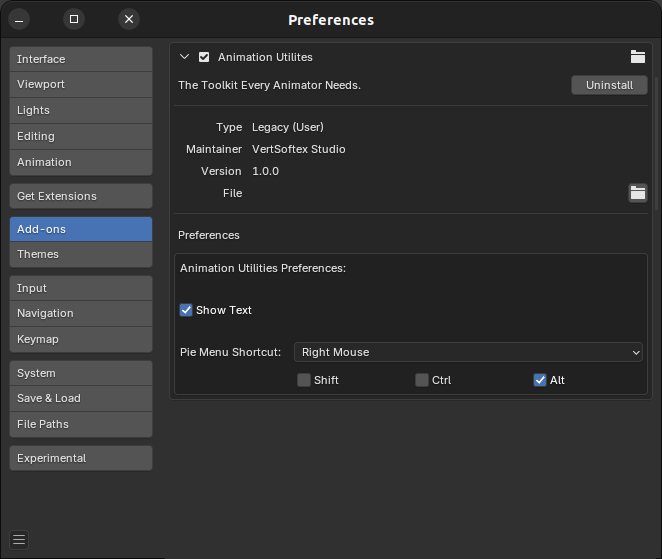Screen dimensions: 662x559
Task: Disable the Animation Utilites add-on checkbox
Action: click(x=204, y=57)
